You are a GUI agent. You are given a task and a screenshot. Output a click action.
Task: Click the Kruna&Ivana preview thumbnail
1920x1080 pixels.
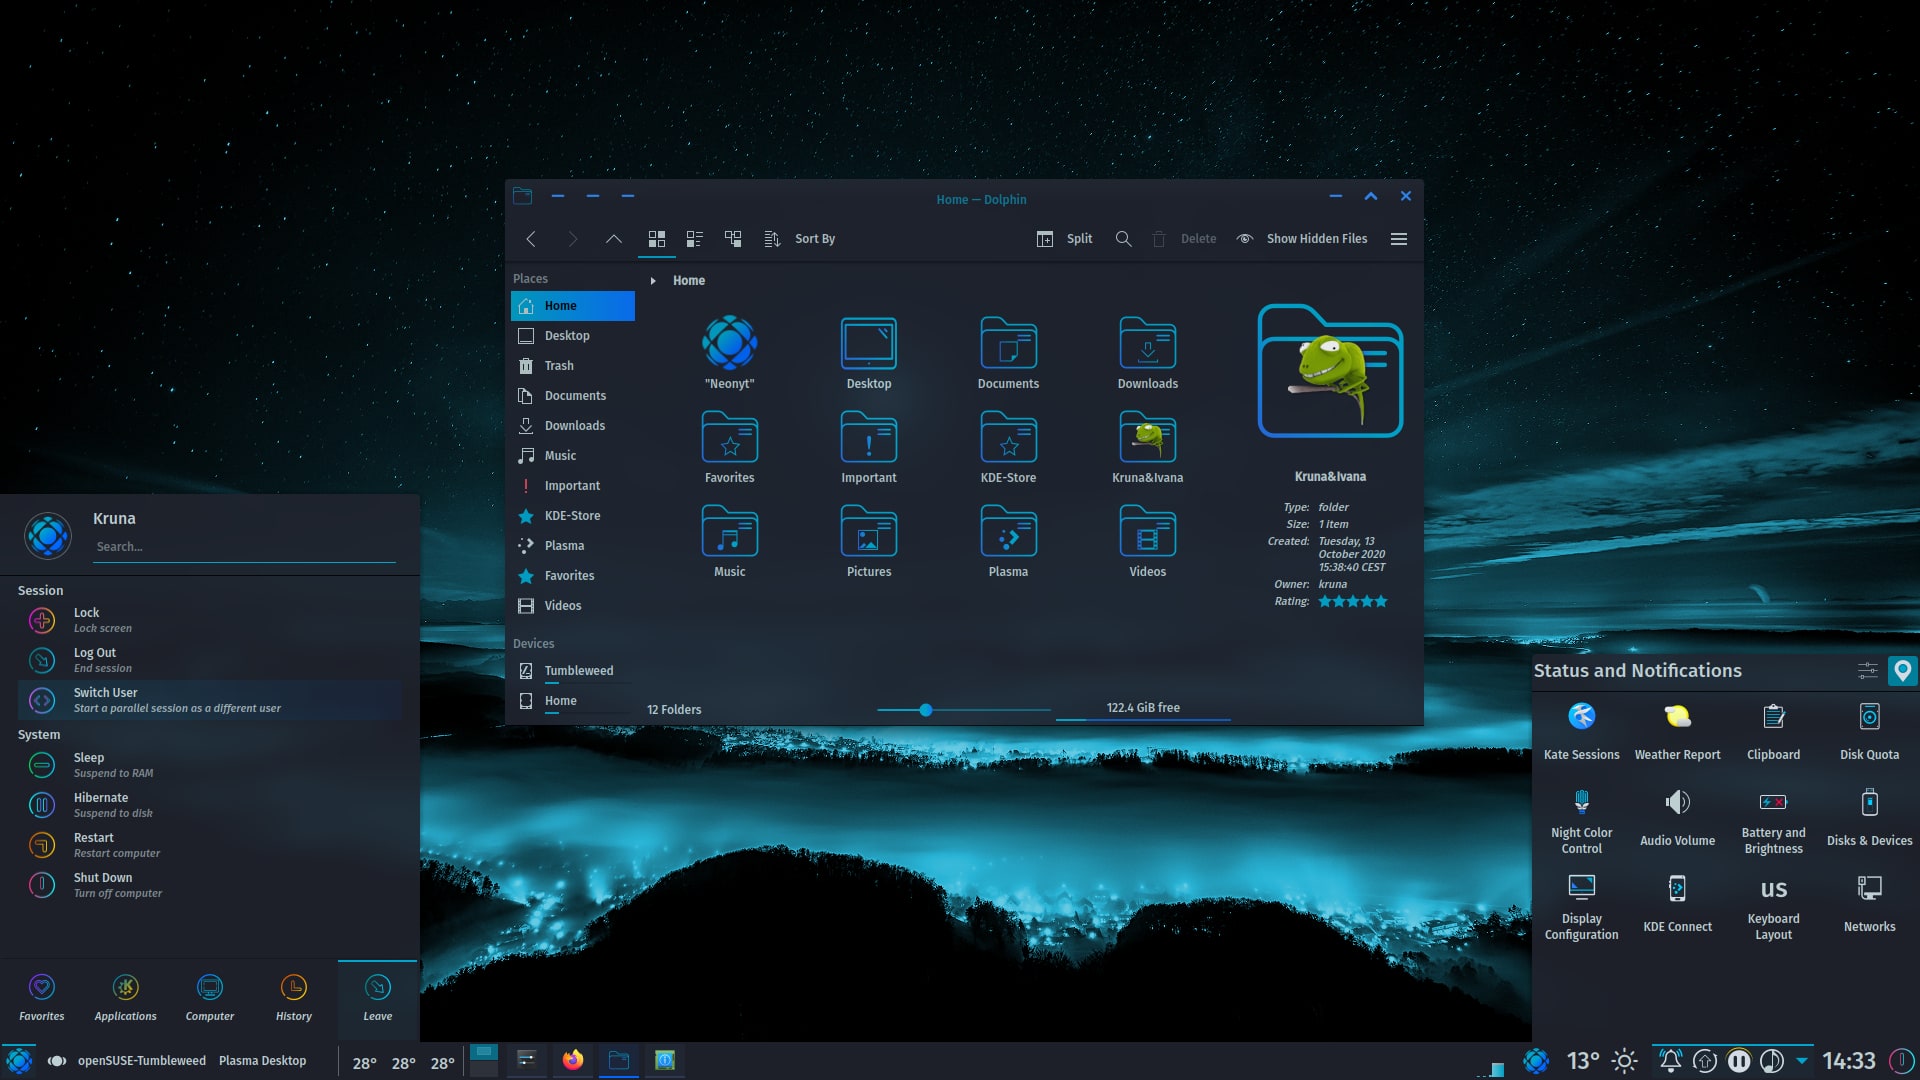(x=1330, y=371)
